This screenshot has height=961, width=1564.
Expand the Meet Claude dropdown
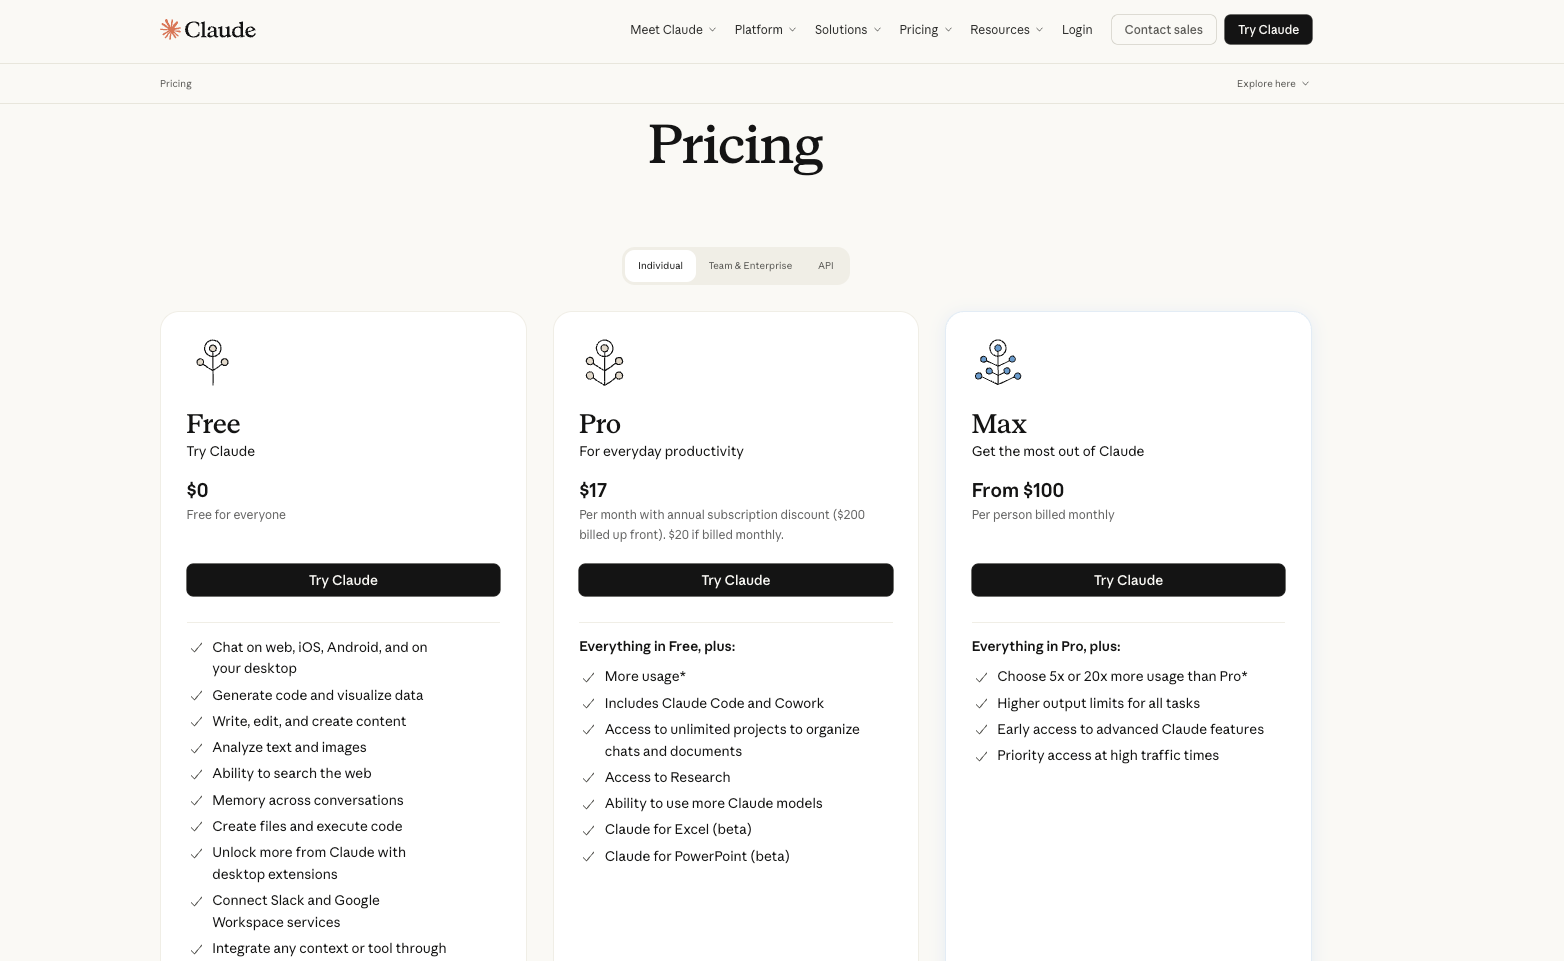click(x=672, y=29)
